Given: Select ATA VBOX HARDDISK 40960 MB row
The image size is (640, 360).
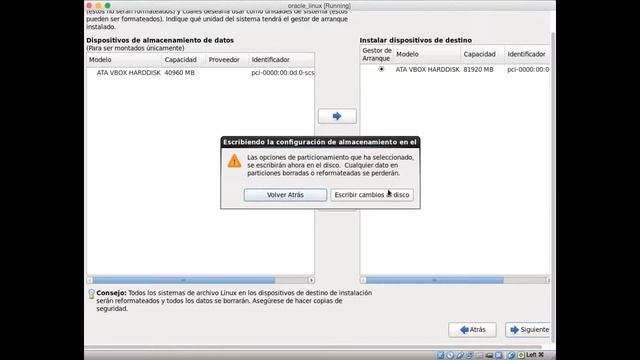Looking at the screenshot, I should (200, 73).
